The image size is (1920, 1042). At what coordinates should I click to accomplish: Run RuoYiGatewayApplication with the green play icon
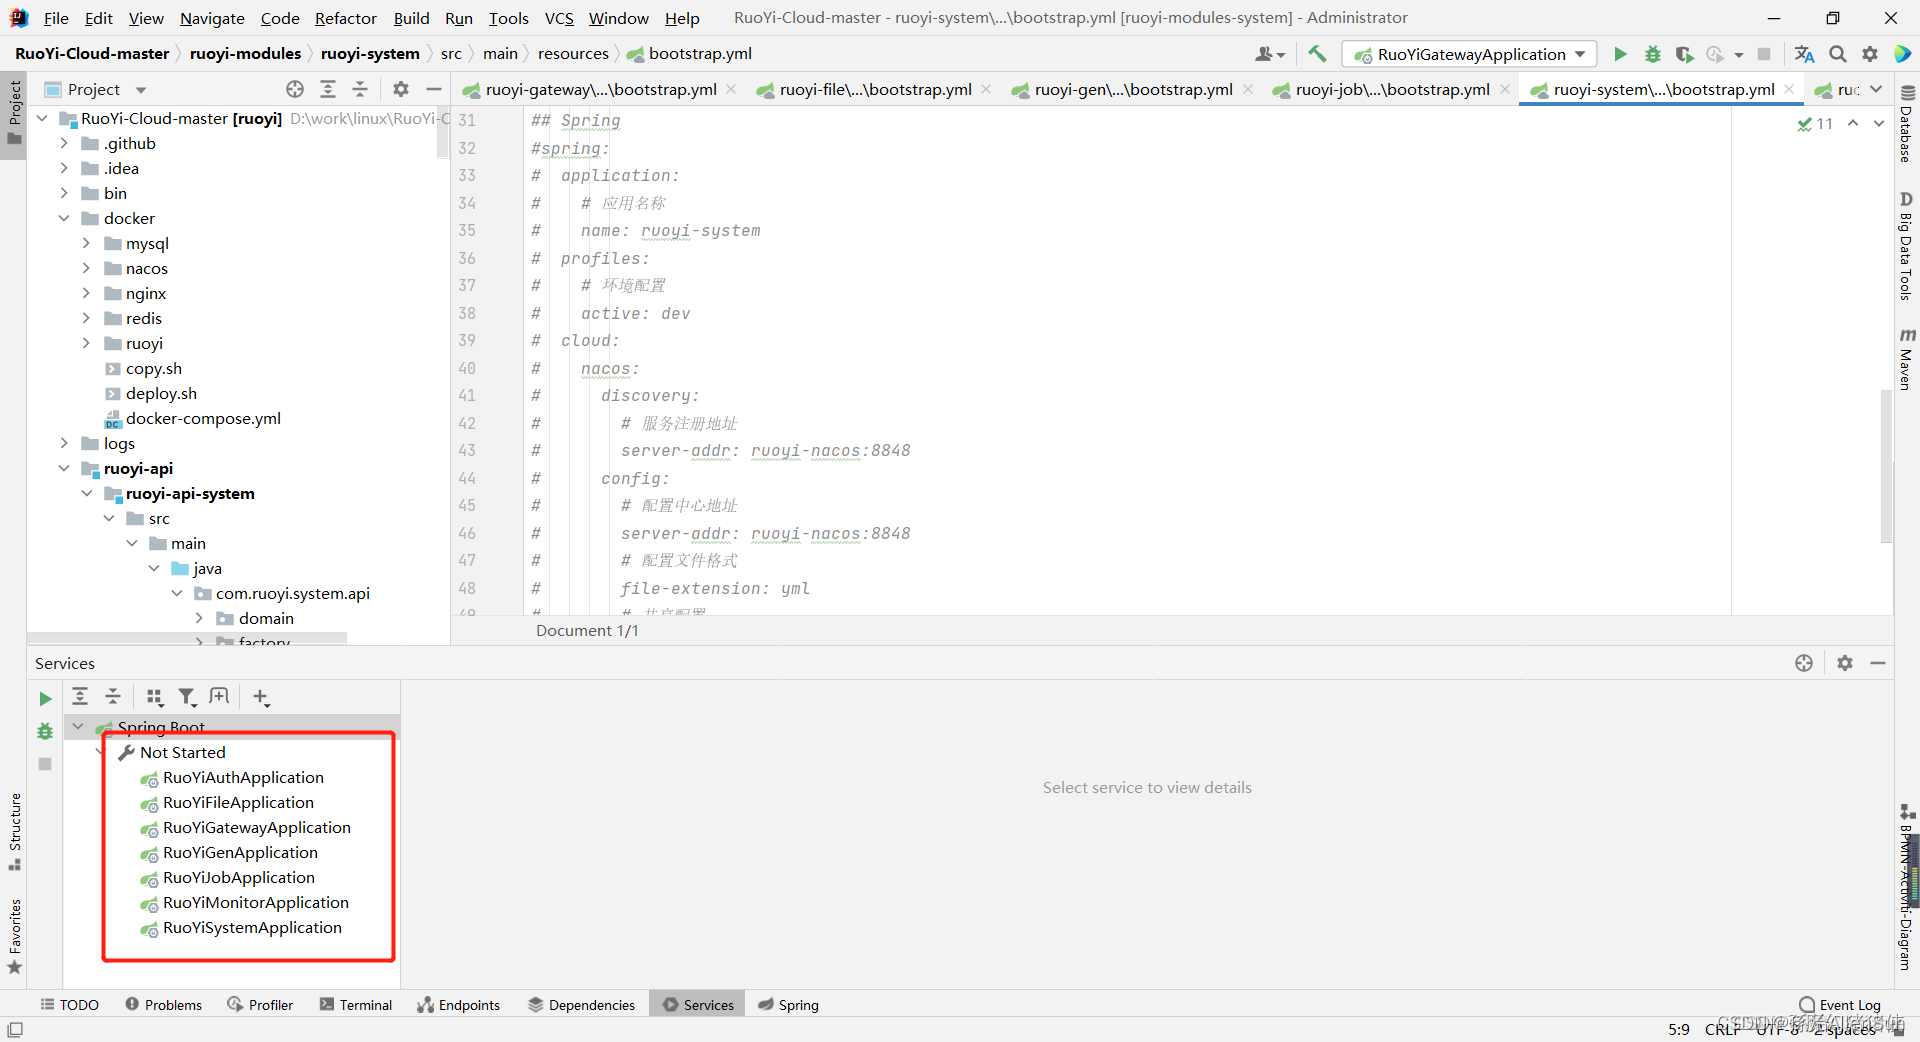click(1620, 54)
